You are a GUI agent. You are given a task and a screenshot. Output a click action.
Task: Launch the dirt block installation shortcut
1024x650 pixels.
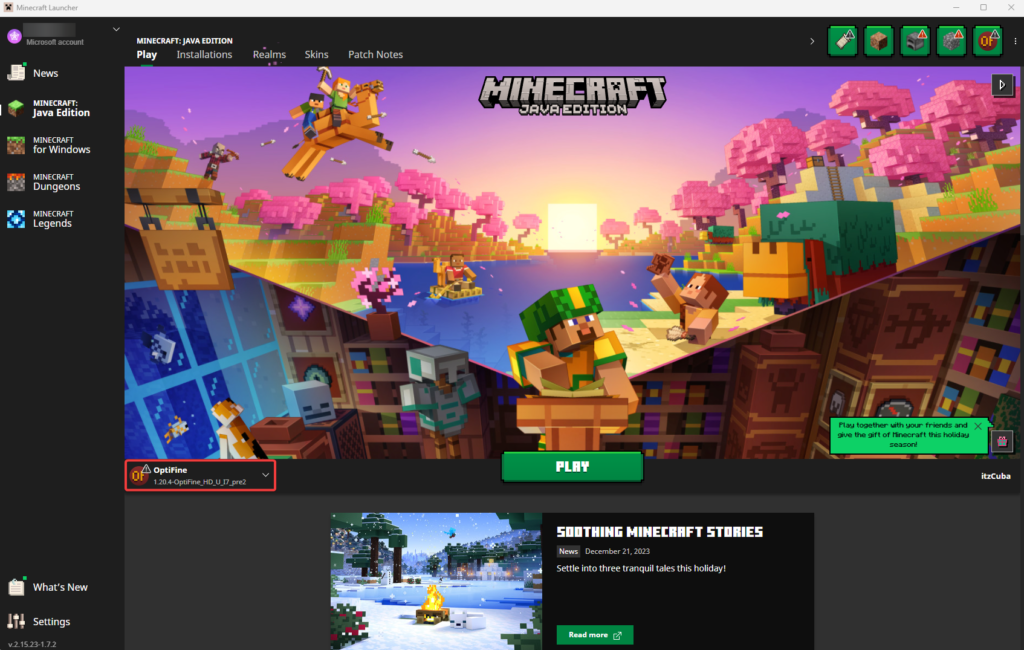(x=878, y=41)
